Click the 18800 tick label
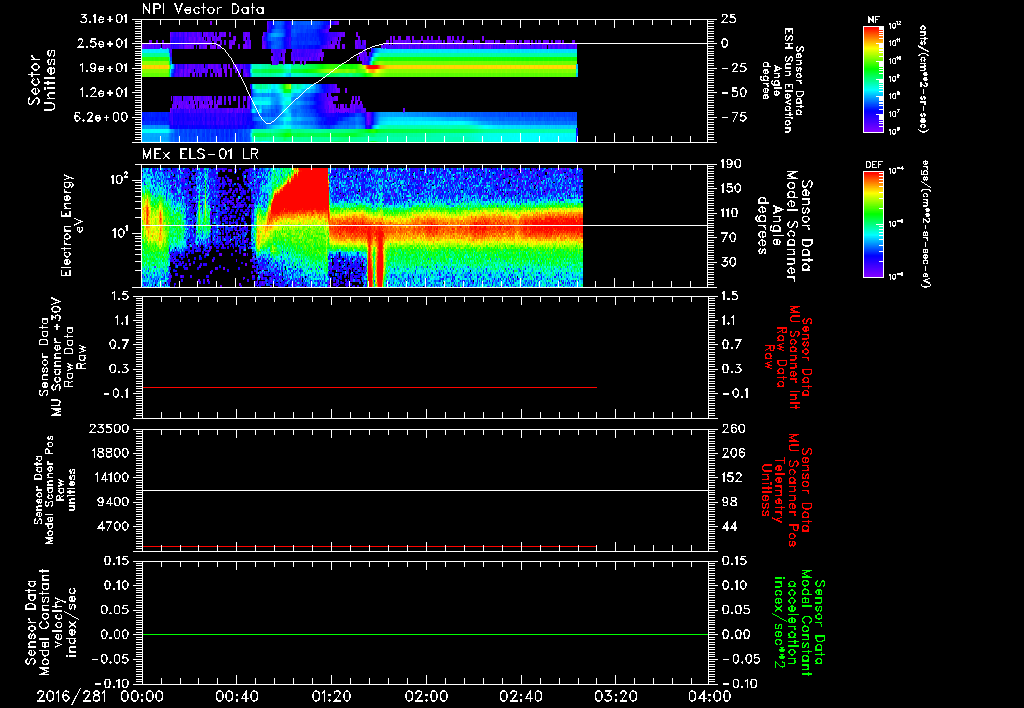Image resolution: width=1024 pixels, height=708 pixels. [108, 453]
